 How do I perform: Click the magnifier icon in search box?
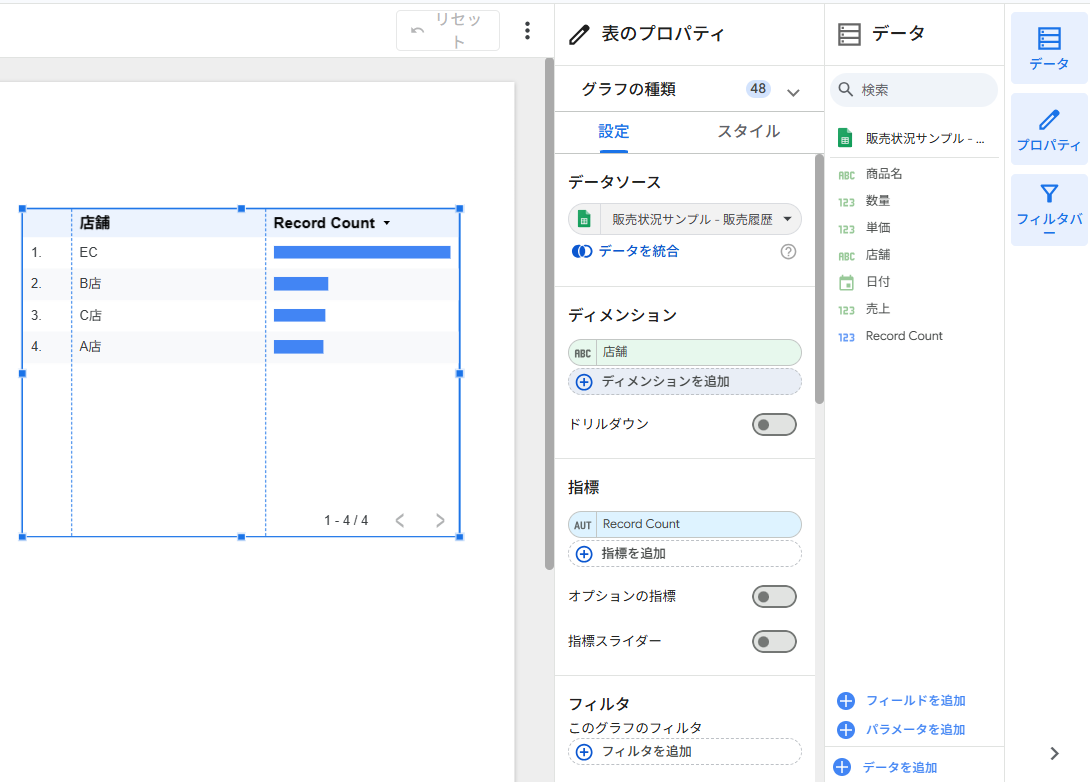tap(845, 90)
